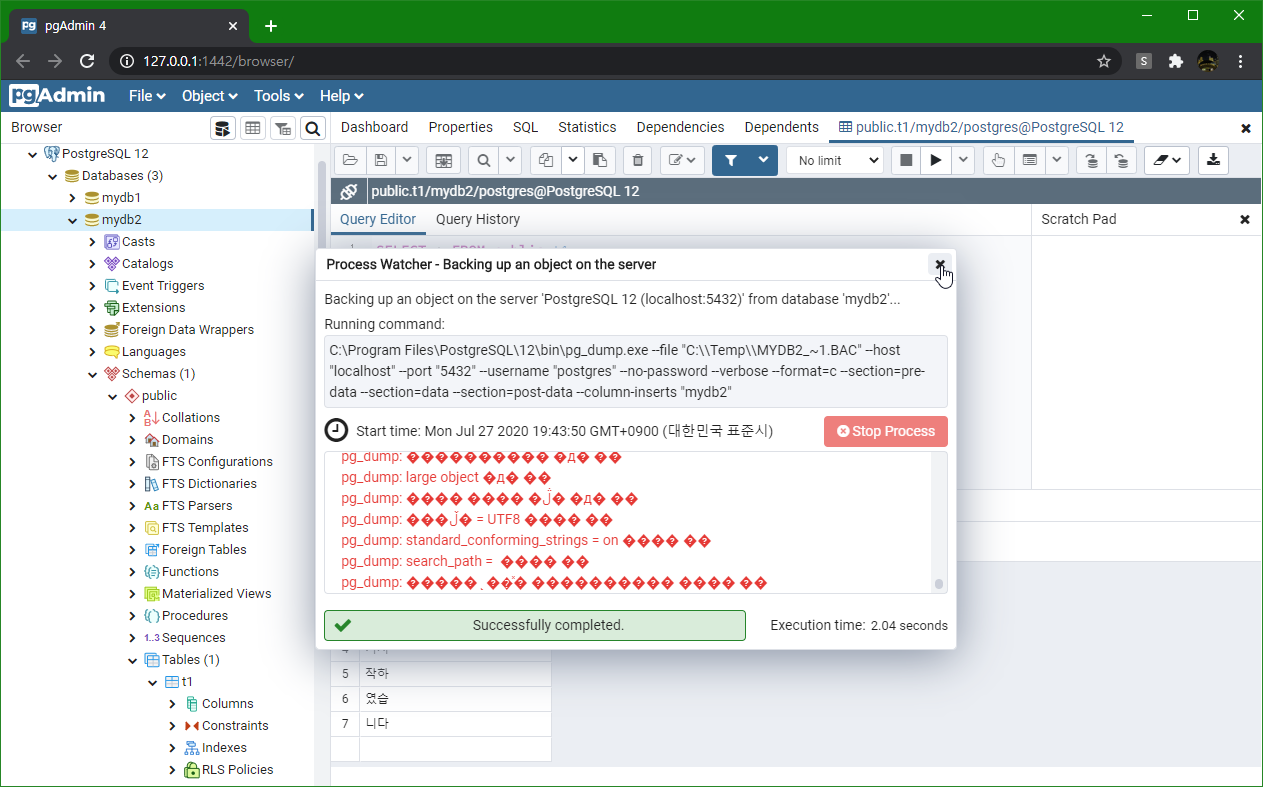Click the Chrome extensions puzzle icon
The image size is (1263, 787).
(x=1176, y=61)
